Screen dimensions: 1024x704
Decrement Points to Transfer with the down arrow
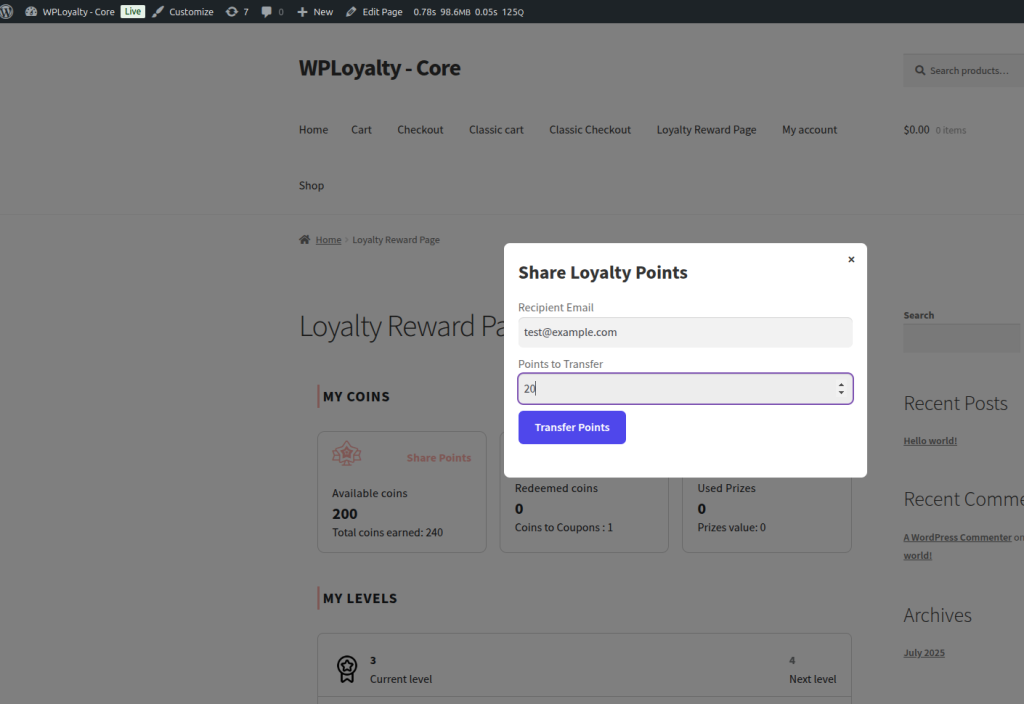click(x=841, y=393)
